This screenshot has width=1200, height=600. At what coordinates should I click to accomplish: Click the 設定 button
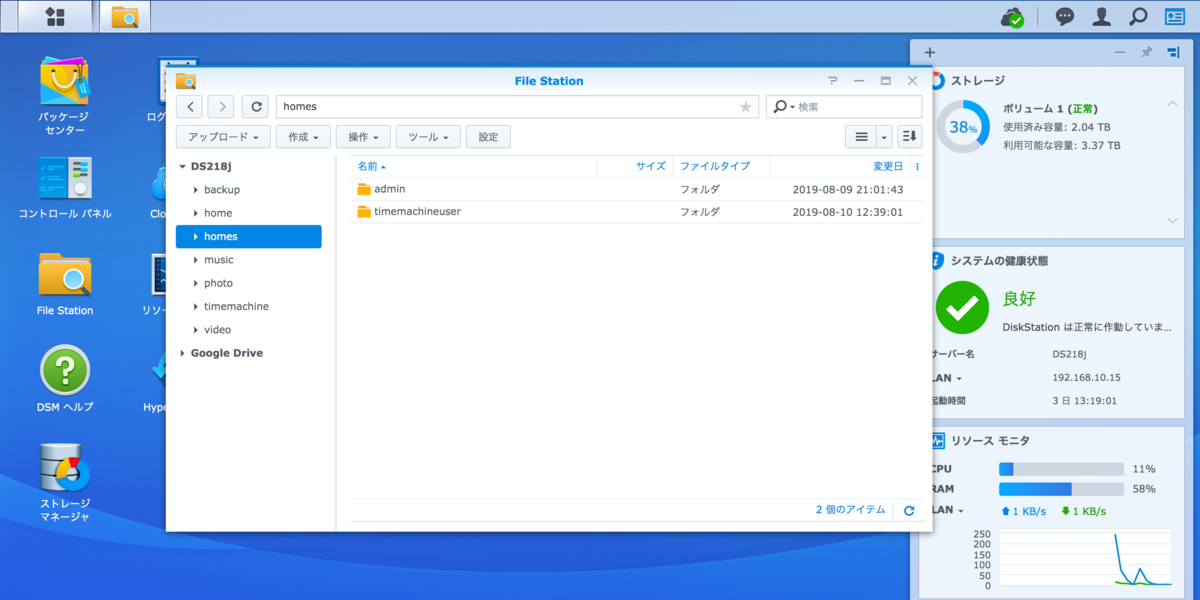coord(488,137)
